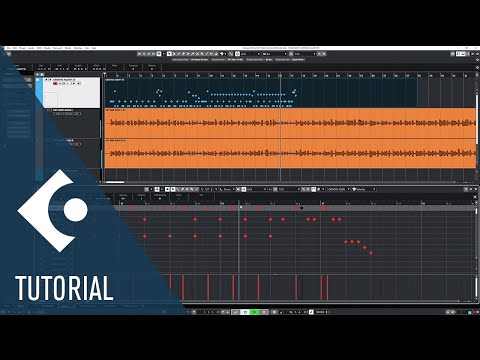Click the open-in-window icon at lower zone top right

click(466, 189)
